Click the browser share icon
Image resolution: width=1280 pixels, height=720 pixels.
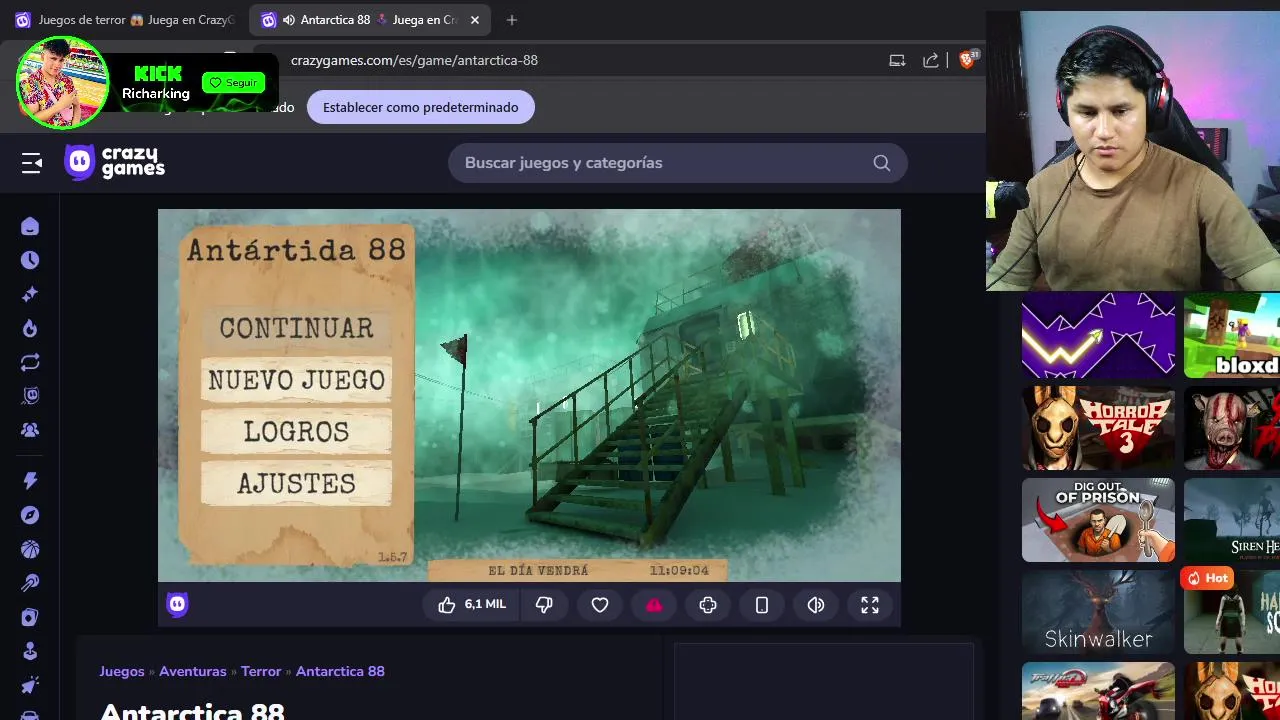coord(931,60)
